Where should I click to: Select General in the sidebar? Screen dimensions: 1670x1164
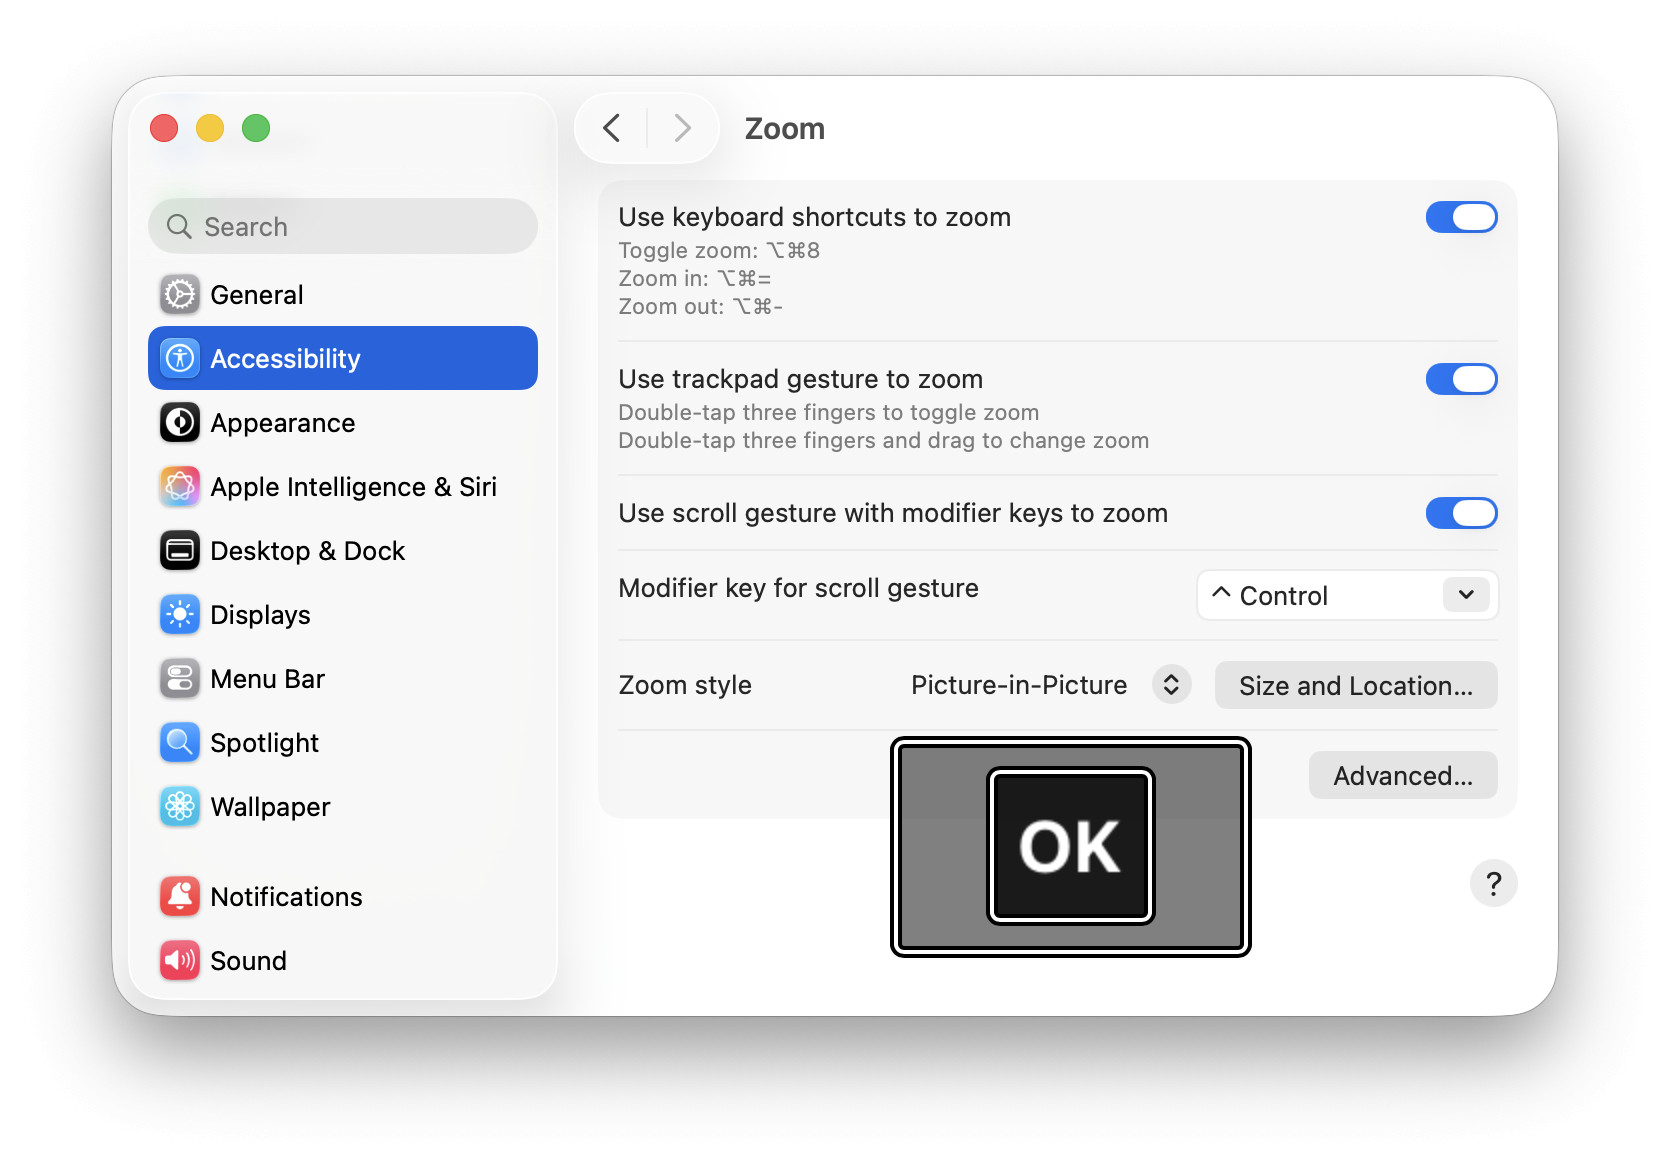(343, 295)
